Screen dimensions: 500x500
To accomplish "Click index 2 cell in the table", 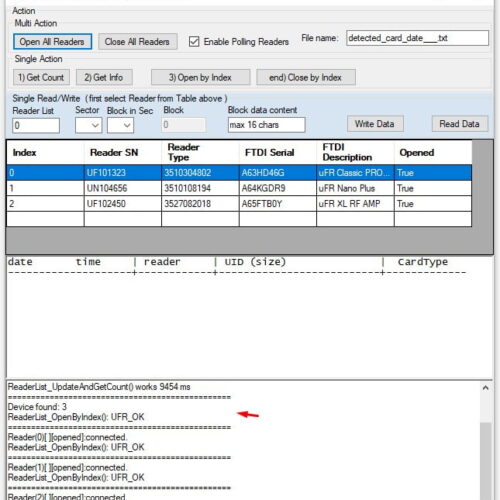I will [x=45, y=204].
